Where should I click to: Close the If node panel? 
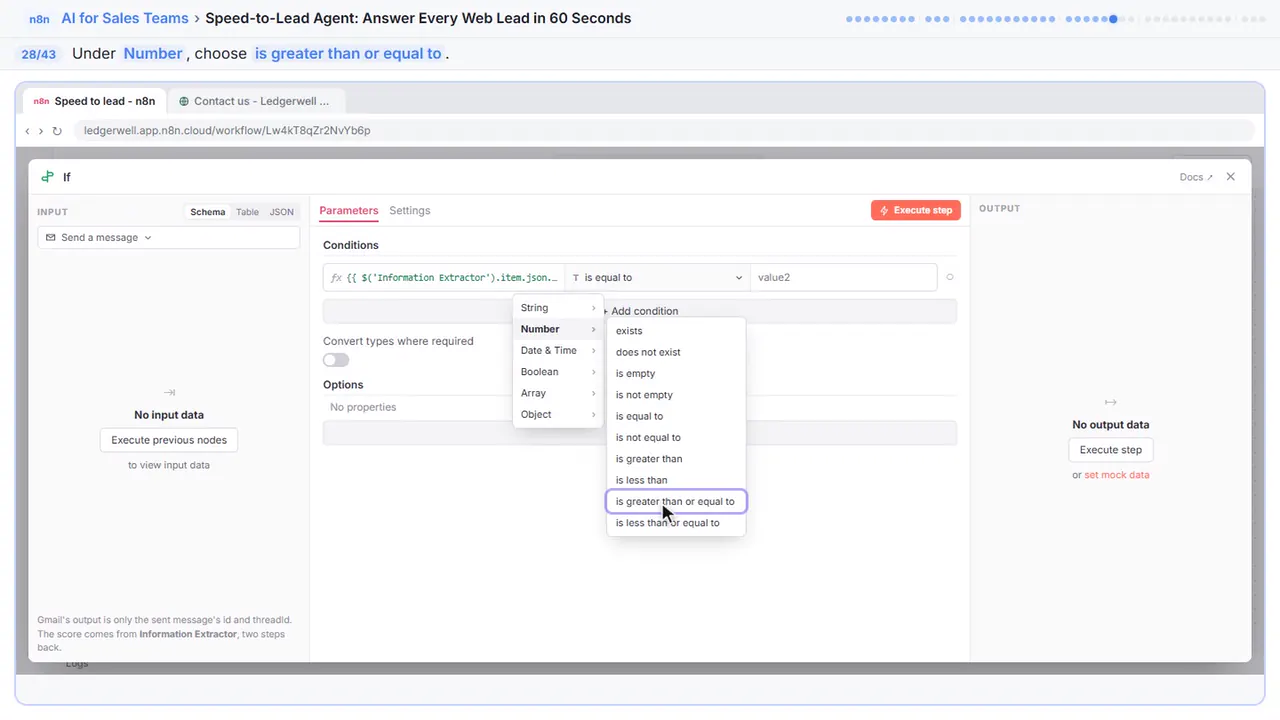click(x=1231, y=177)
